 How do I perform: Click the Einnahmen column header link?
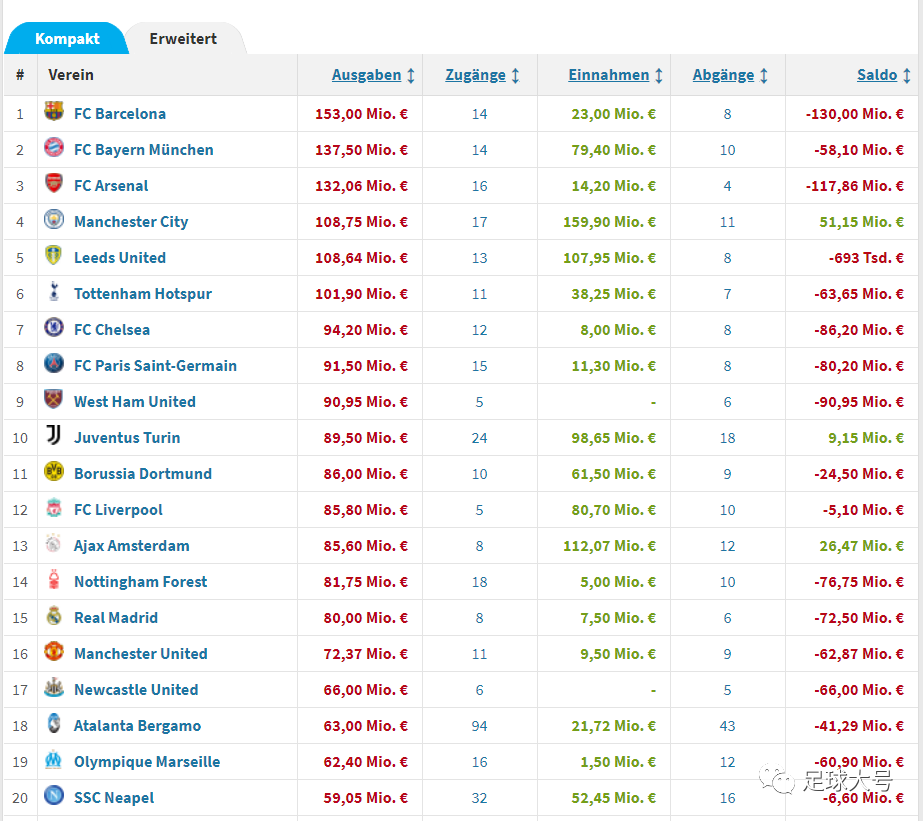[x=609, y=75]
